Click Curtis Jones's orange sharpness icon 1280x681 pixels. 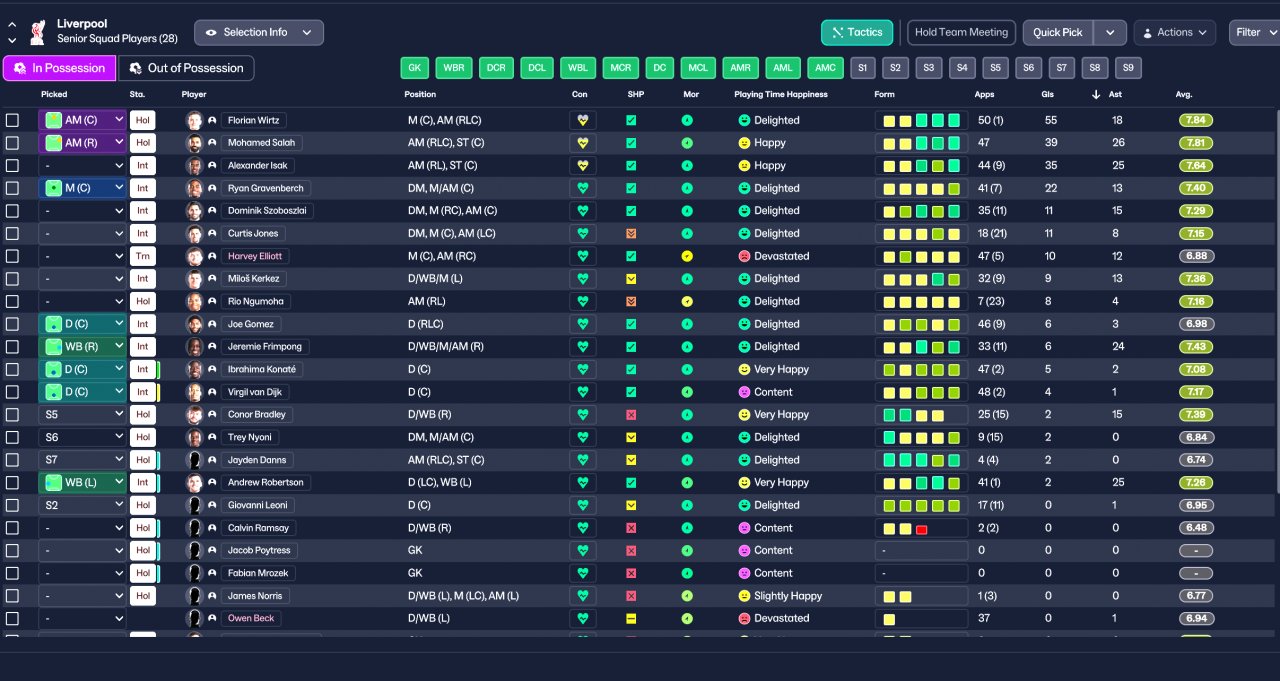(x=631, y=233)
